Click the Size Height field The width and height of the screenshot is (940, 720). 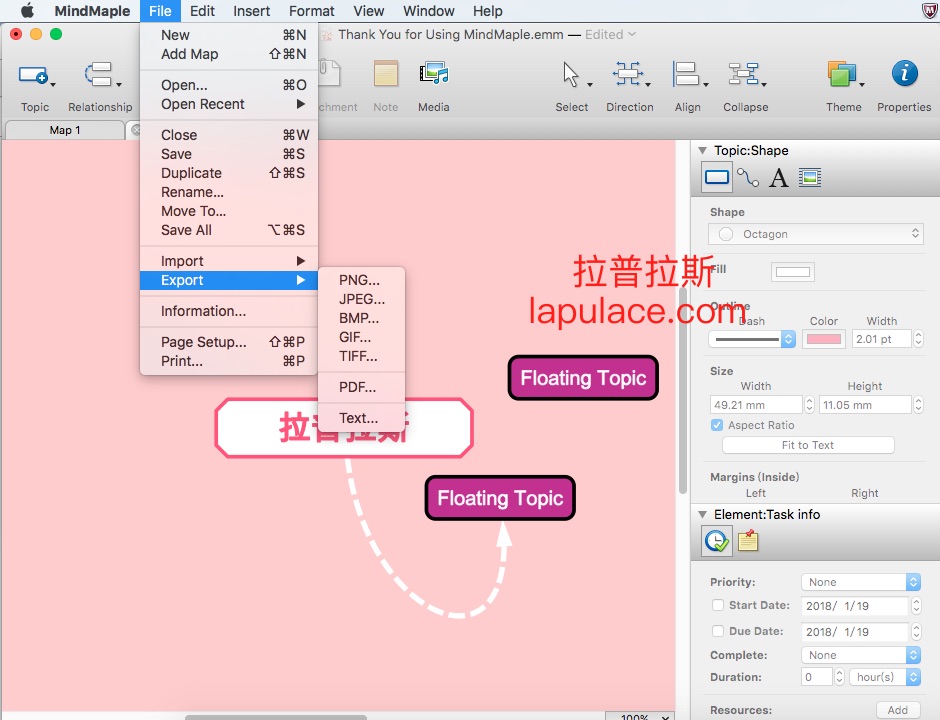click(x=865, y=405)
